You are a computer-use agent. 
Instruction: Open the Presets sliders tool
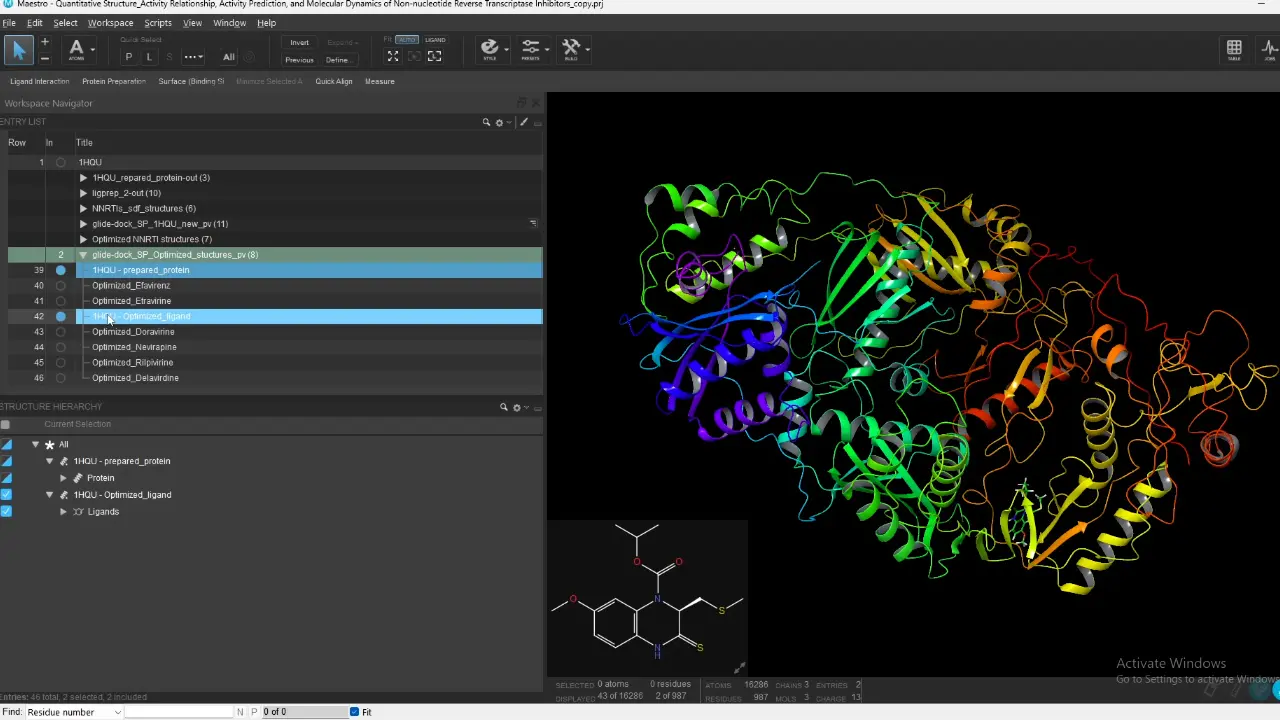[531, 49]
